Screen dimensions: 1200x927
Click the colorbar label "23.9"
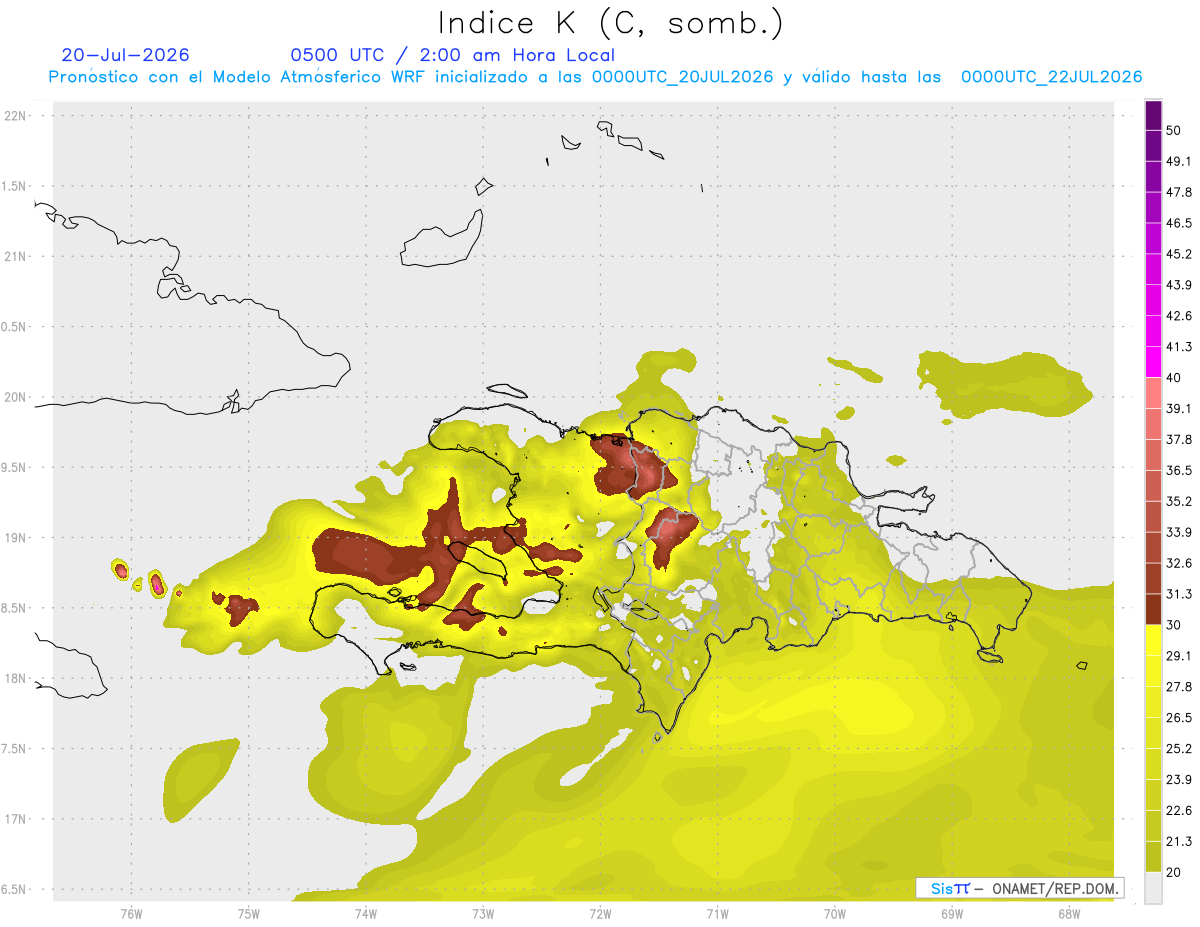pyautogui.click(x=1179, y=779)
